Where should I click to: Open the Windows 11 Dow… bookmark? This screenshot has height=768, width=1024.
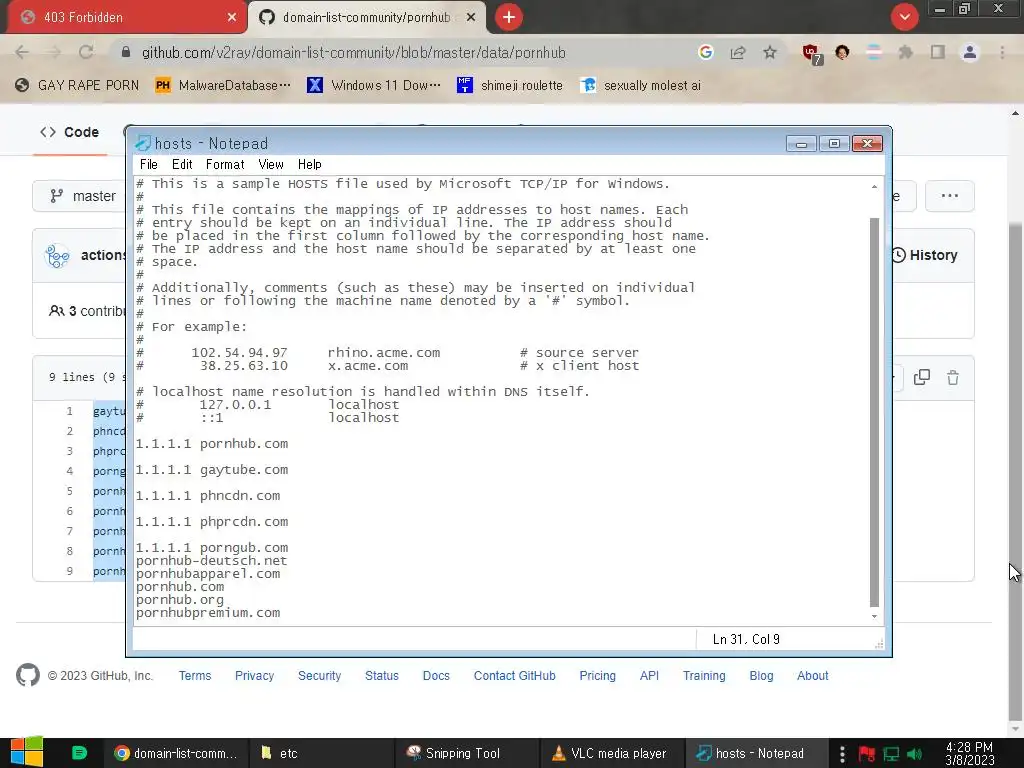point(374,86)
